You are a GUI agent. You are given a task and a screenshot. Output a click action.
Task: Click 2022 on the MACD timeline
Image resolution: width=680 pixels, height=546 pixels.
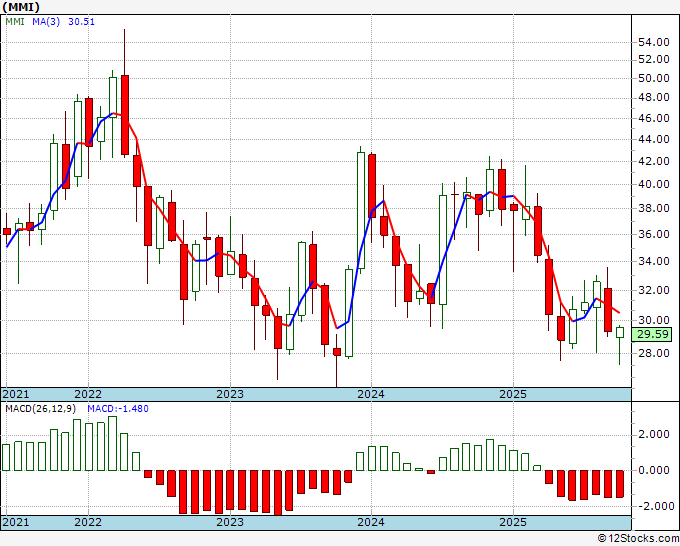88,522
